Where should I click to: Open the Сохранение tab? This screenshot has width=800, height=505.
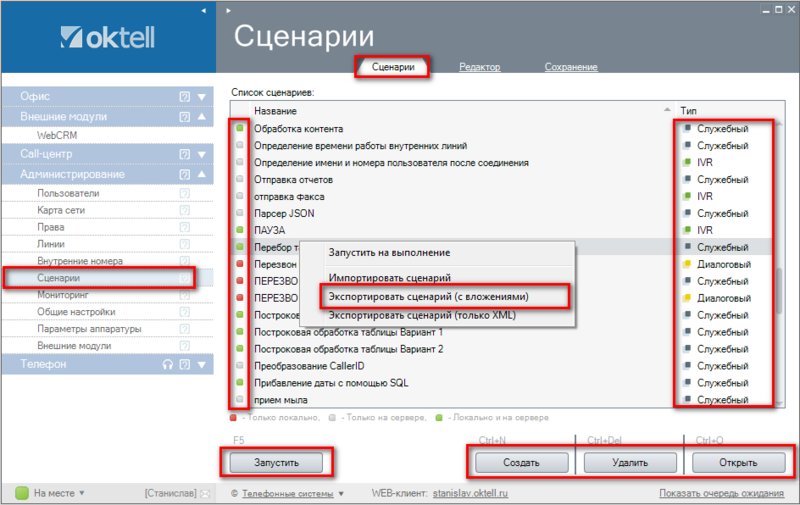point(571,67)
